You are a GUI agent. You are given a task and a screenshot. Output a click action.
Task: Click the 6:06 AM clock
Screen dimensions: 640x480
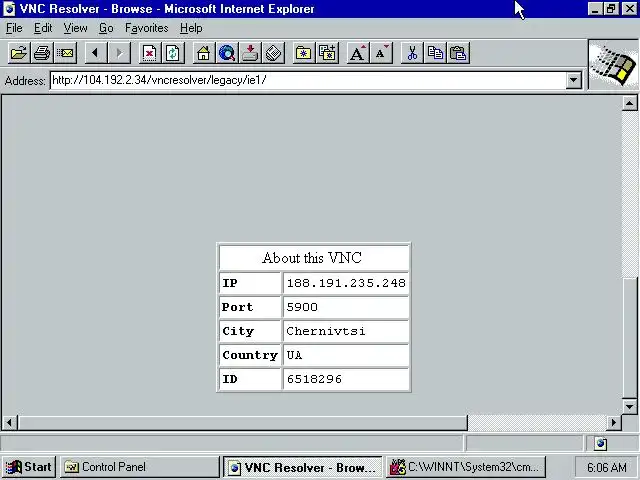[x=607, y=467]
